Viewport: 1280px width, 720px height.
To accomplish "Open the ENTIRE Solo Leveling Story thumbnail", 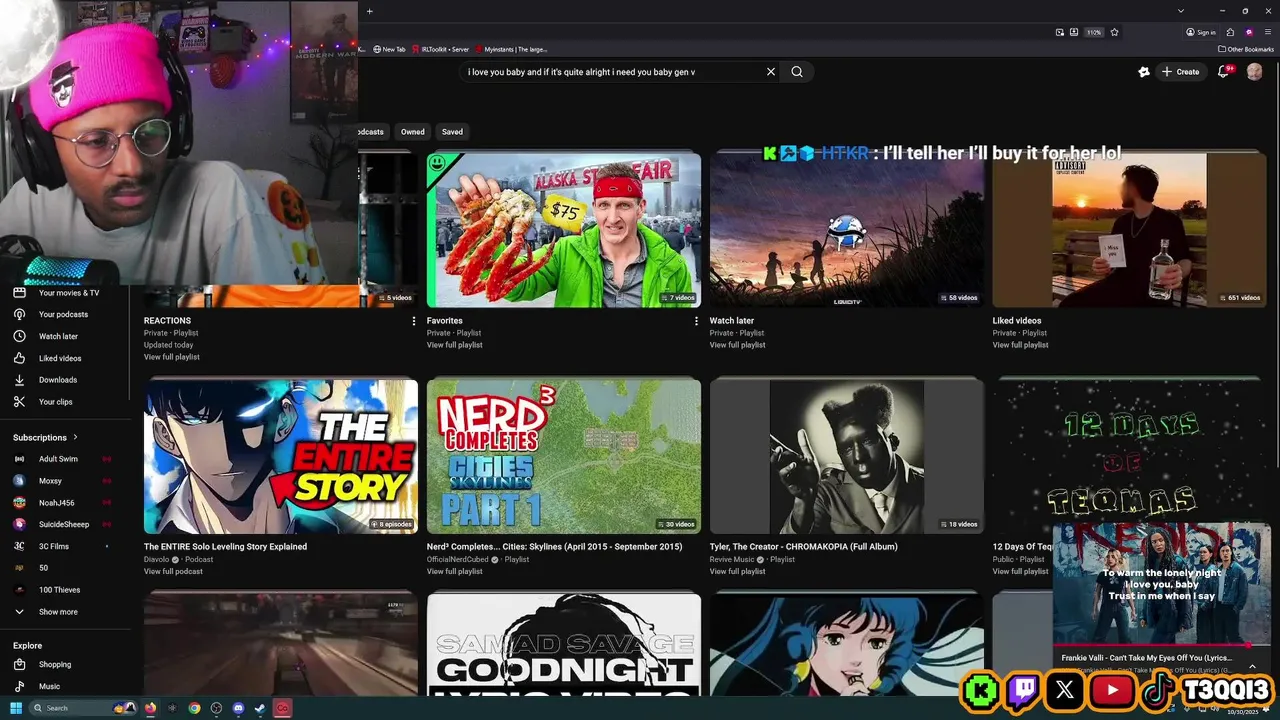I will pos(281,456).
